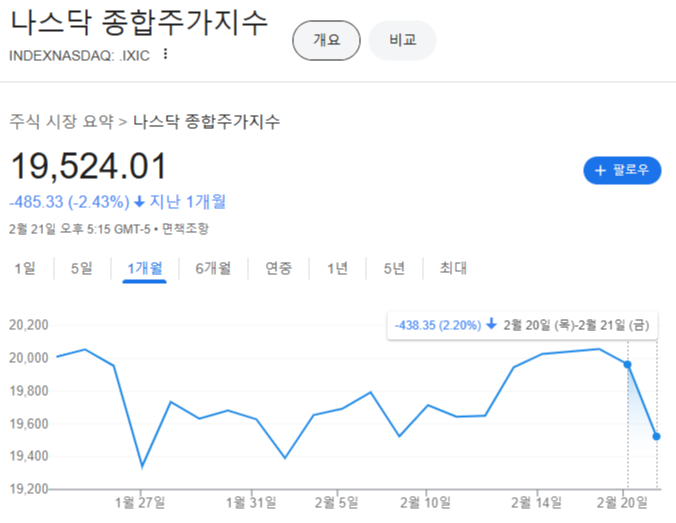
Task: Switch to the 비교 compare tab
Action: 402,41
